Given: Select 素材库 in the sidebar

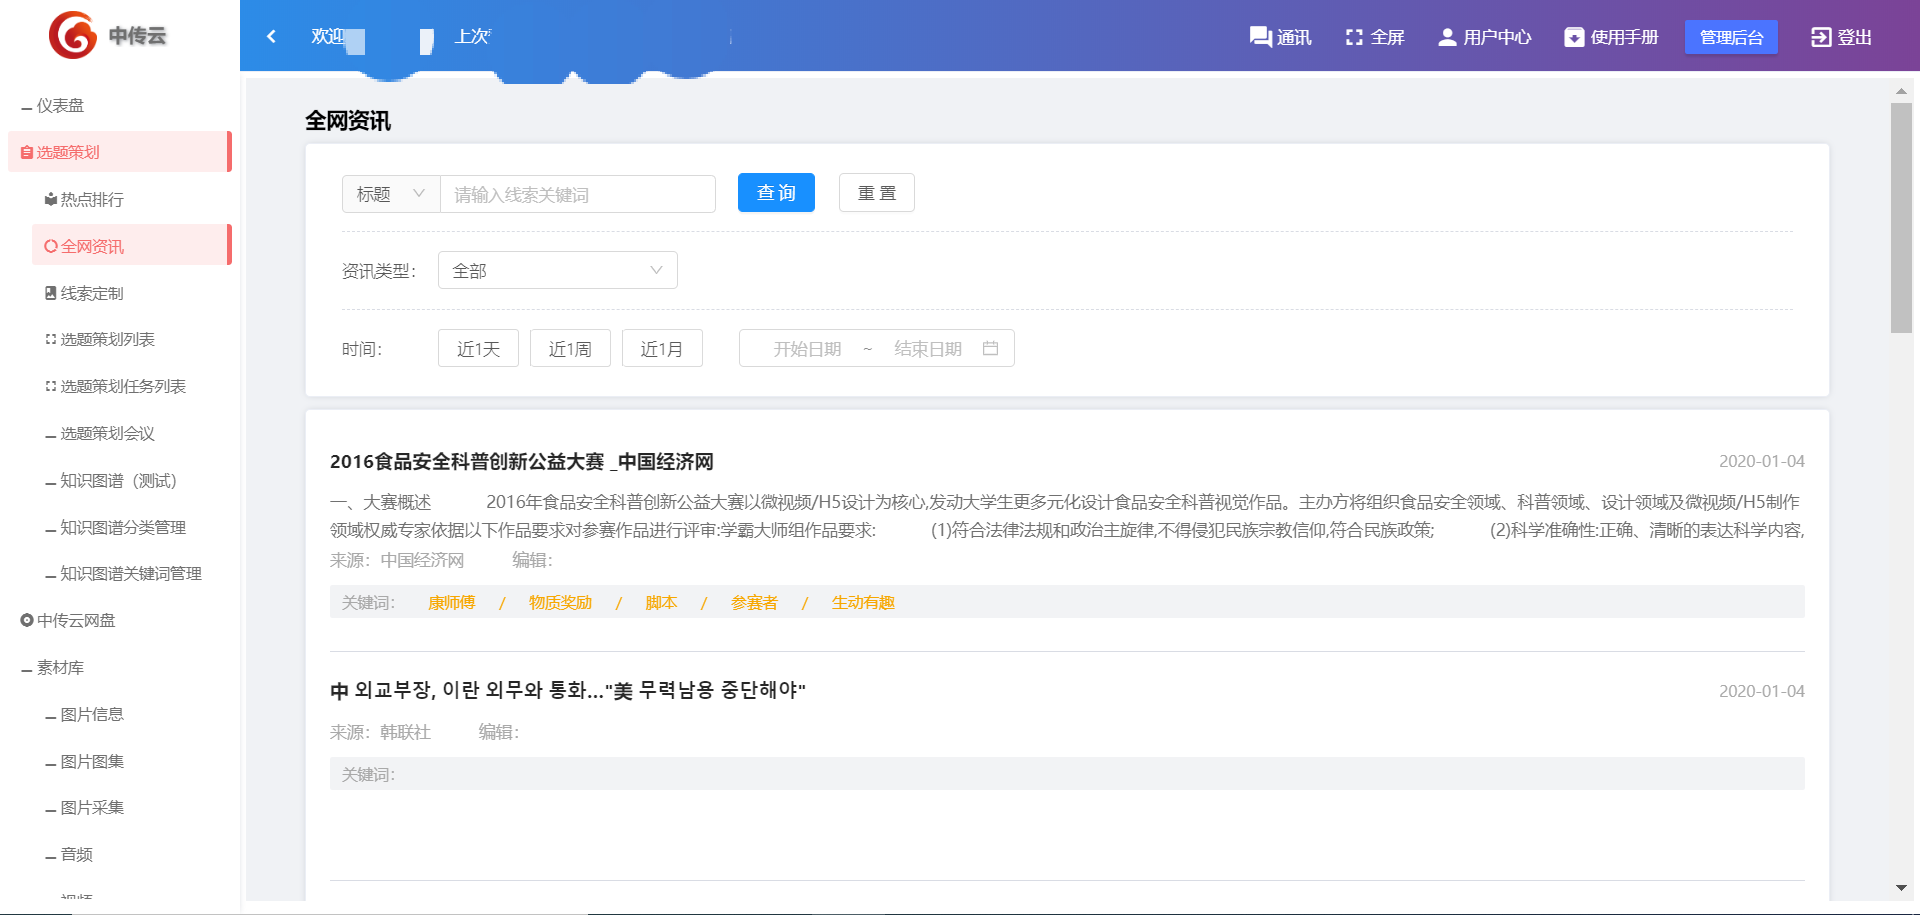Looking at the screenshot, I should tap(61, 667).
